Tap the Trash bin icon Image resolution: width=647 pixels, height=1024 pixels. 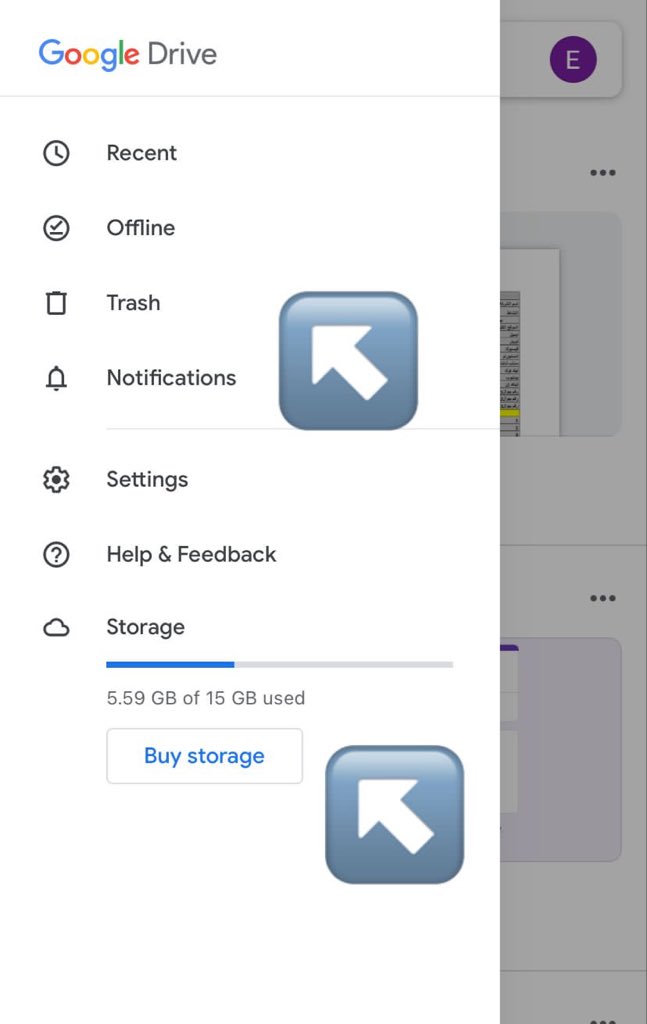pyautogui.click(x=56, y=303)
